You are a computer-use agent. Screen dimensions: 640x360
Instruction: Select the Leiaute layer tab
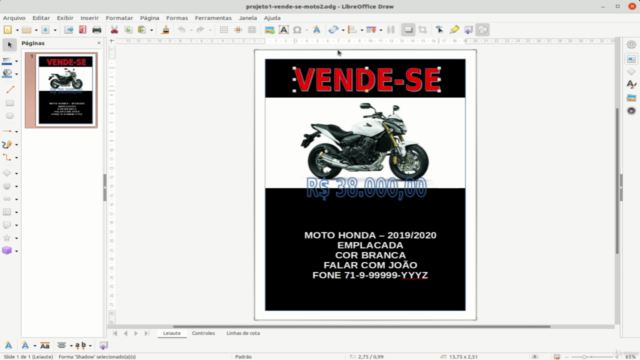(x=172, y=333)
